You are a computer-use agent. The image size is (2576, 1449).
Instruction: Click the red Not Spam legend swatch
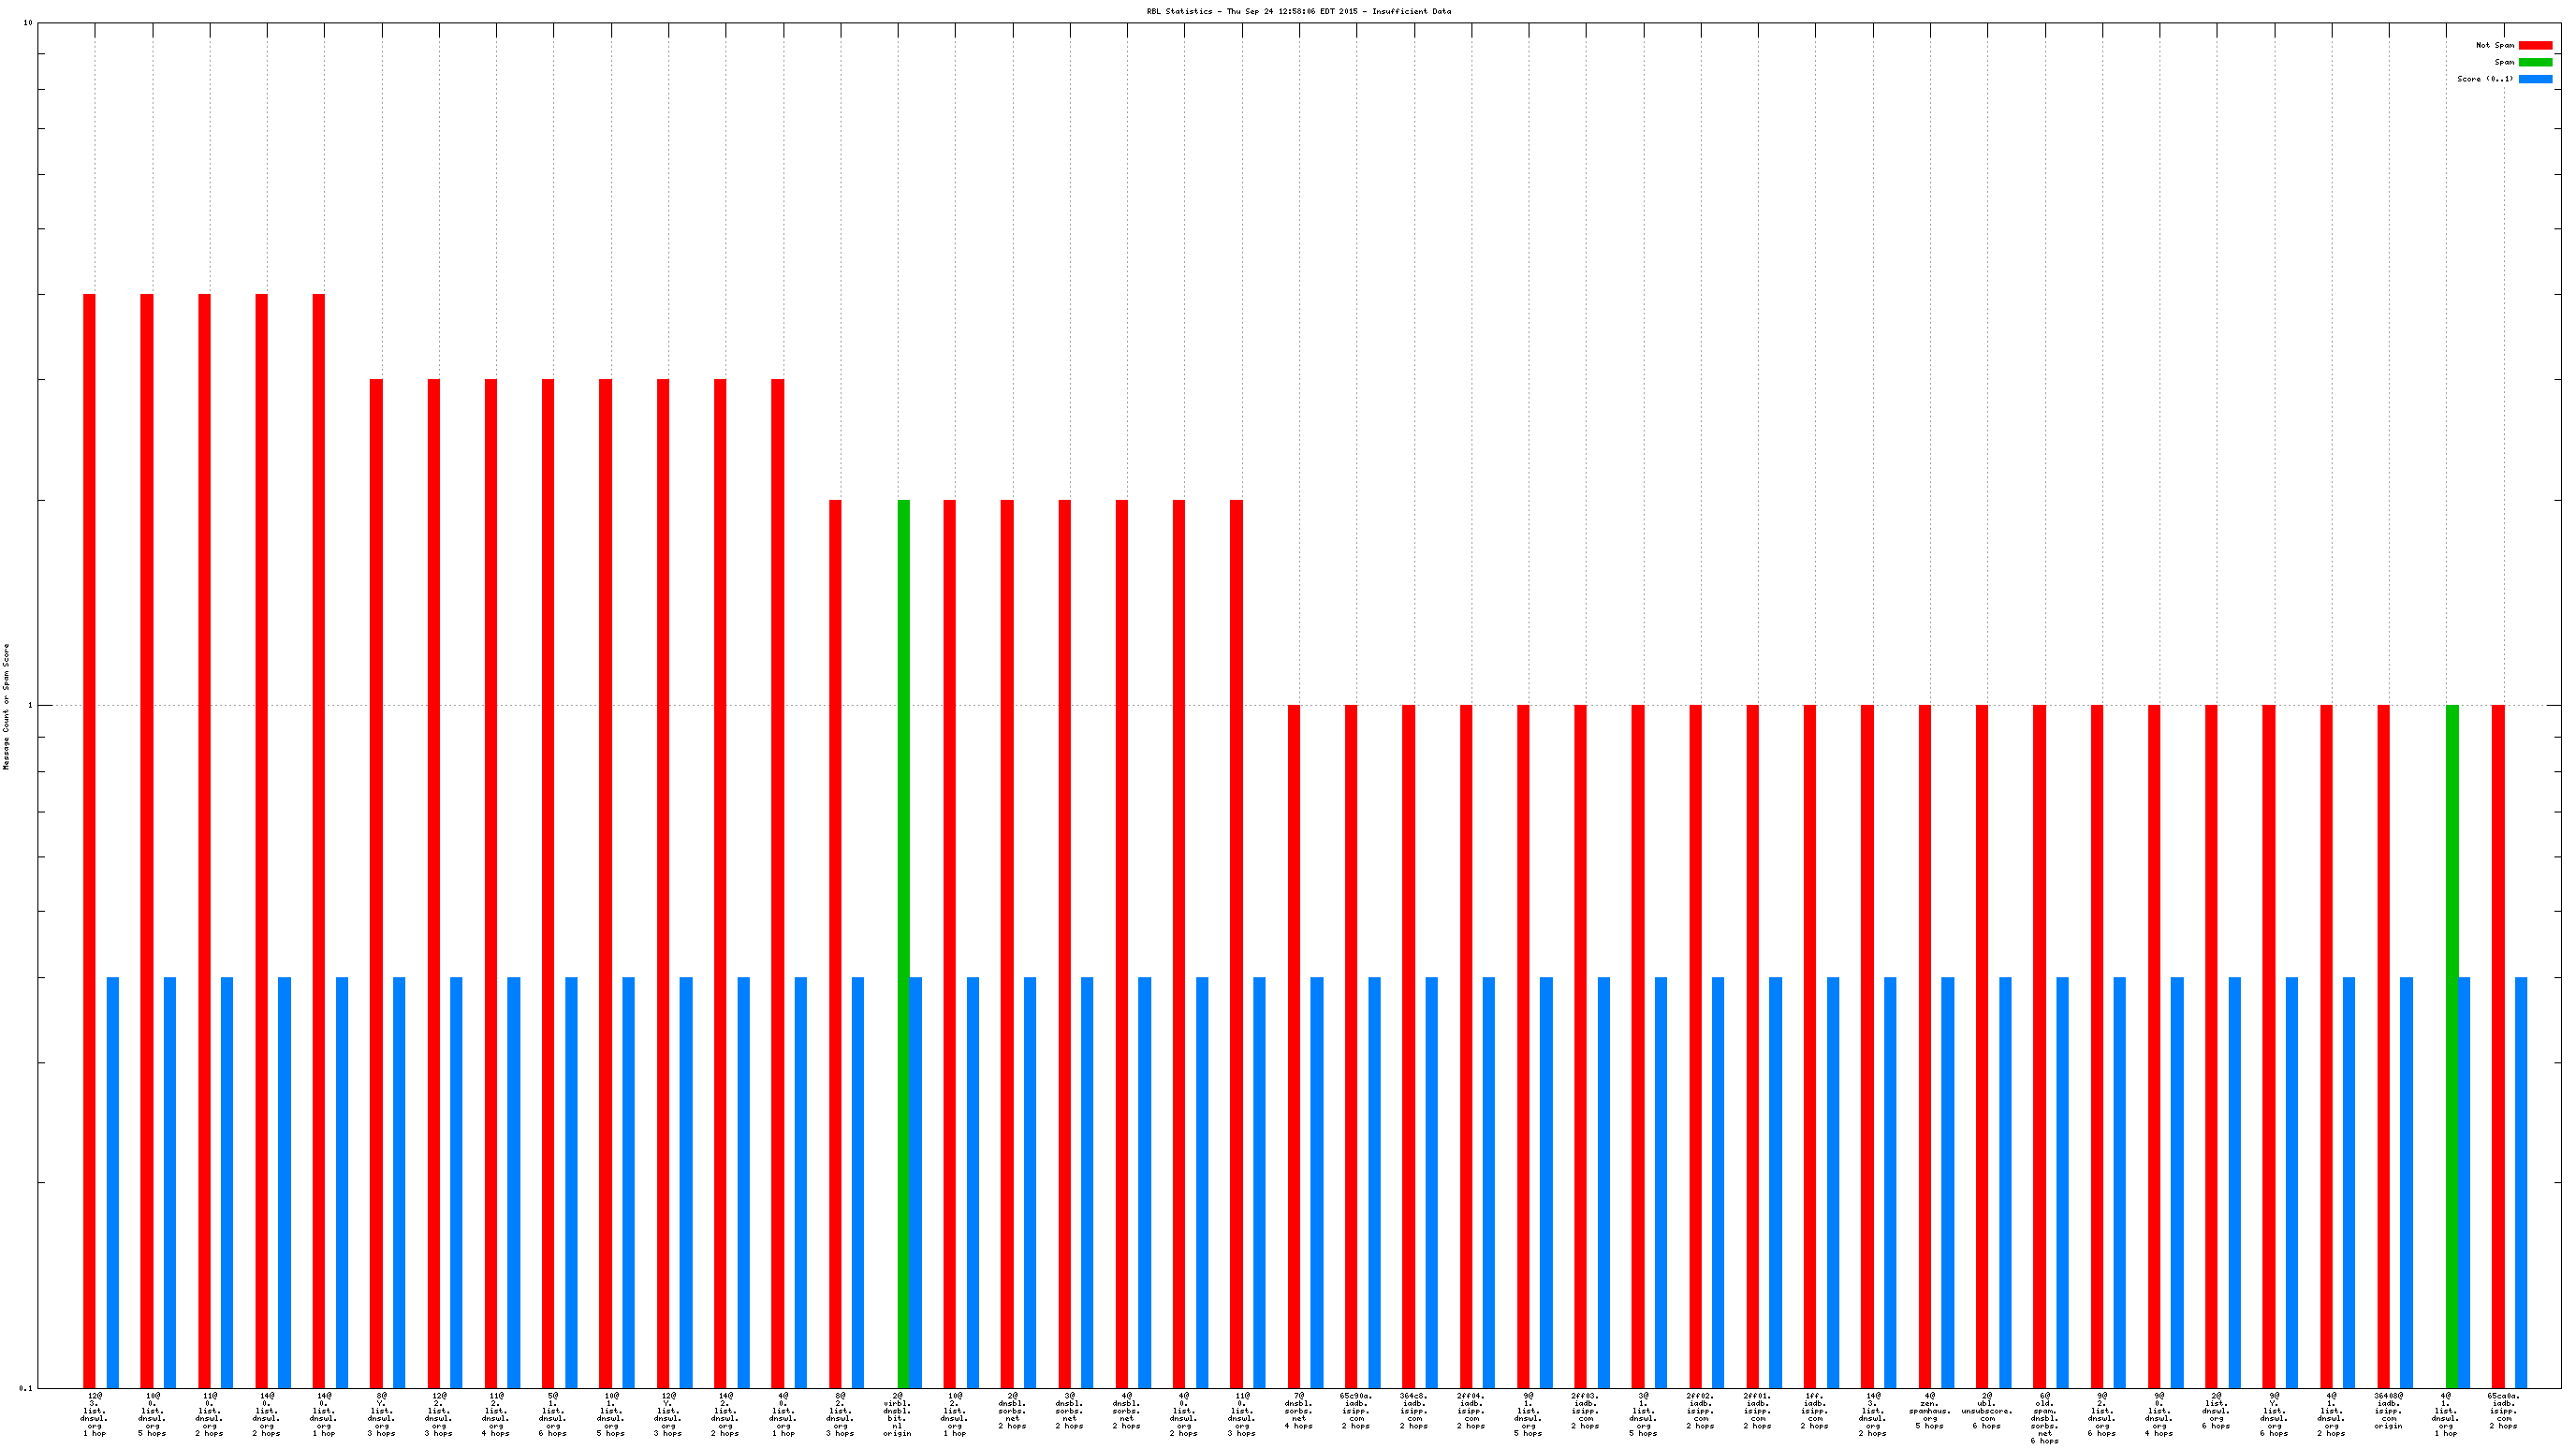coord(2534,45)
